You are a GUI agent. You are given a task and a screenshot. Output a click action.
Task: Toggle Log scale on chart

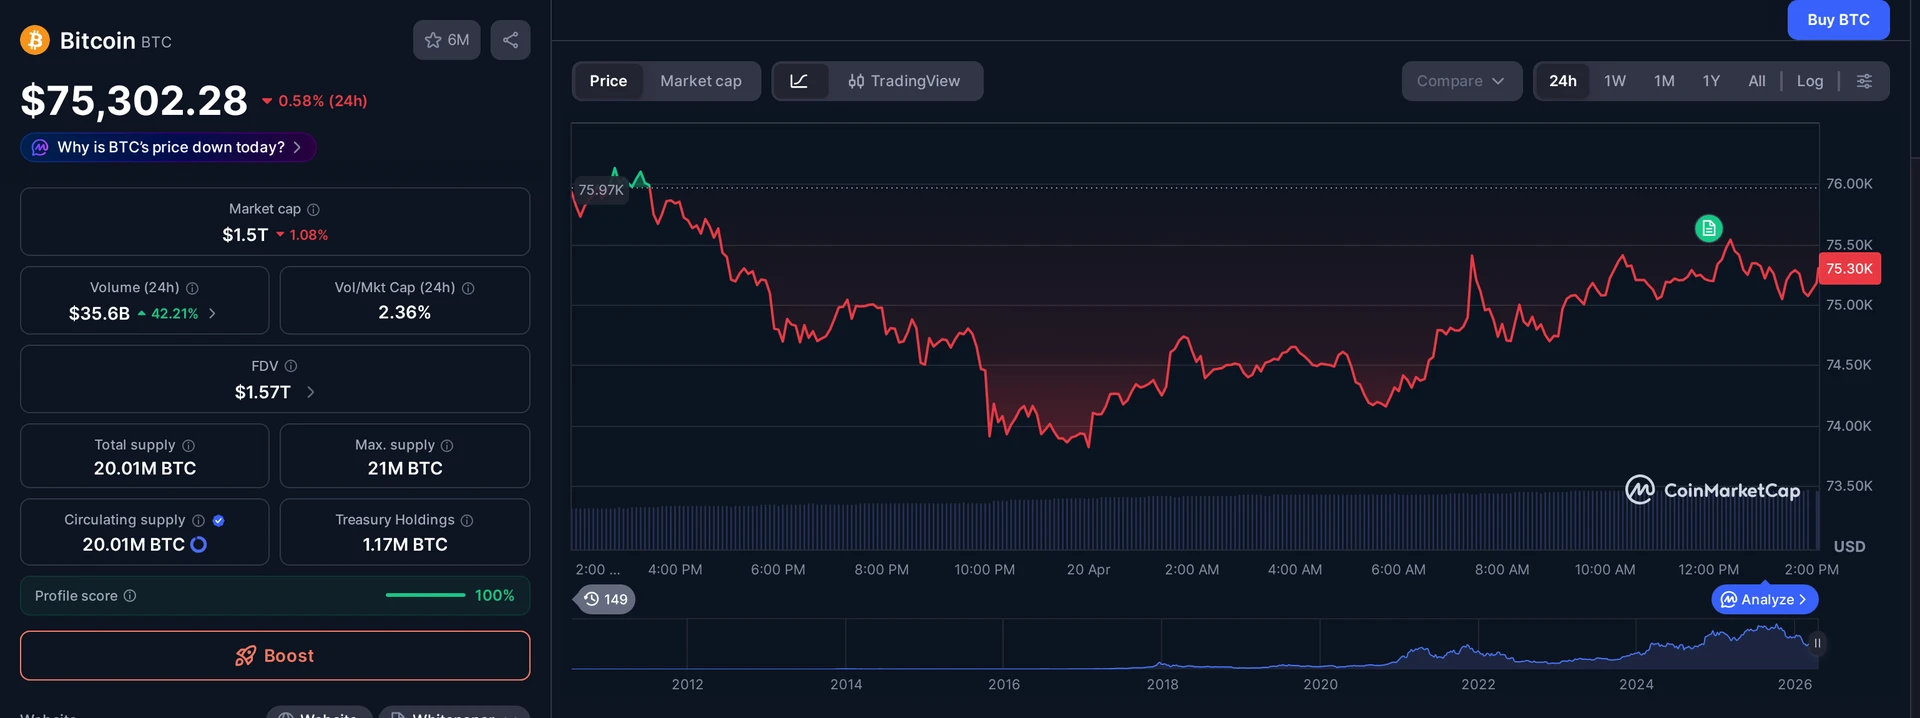(1810, 81)
